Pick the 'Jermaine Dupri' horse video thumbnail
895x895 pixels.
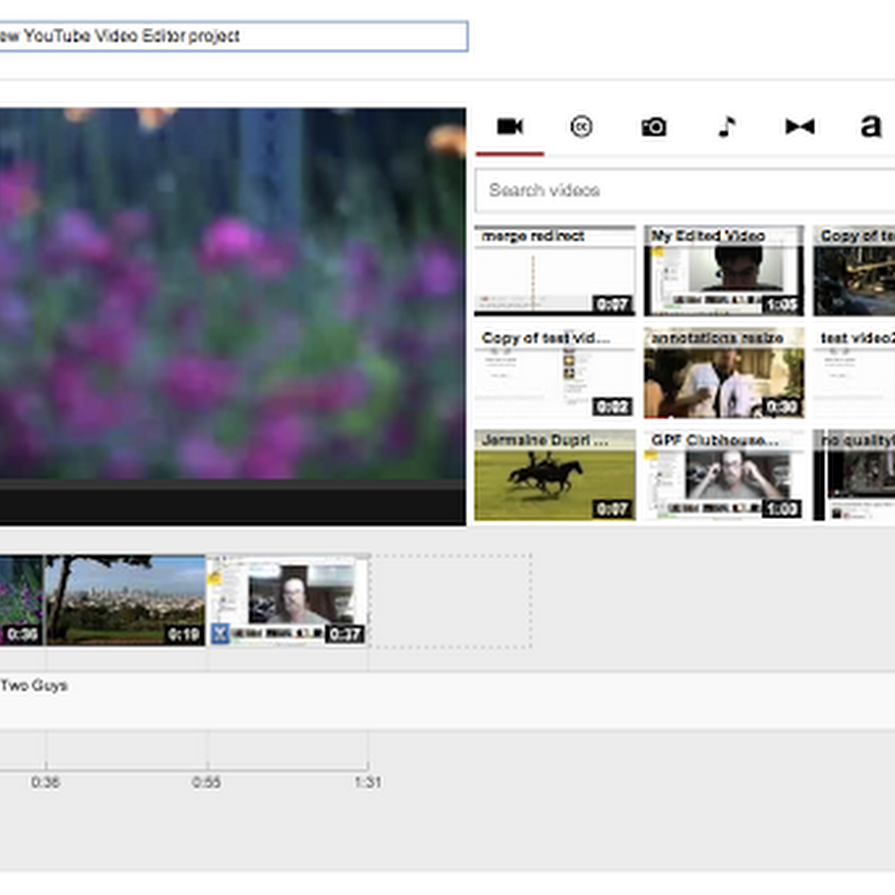pos(554,476)
